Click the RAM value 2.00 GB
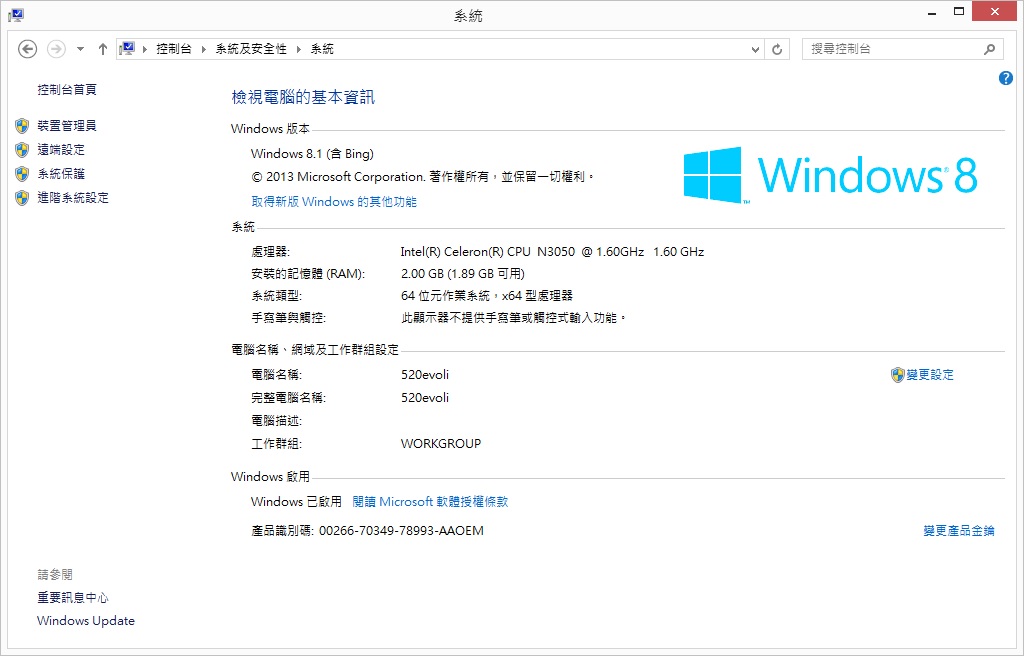This screenshot has height=656, width=1024. 462,273
